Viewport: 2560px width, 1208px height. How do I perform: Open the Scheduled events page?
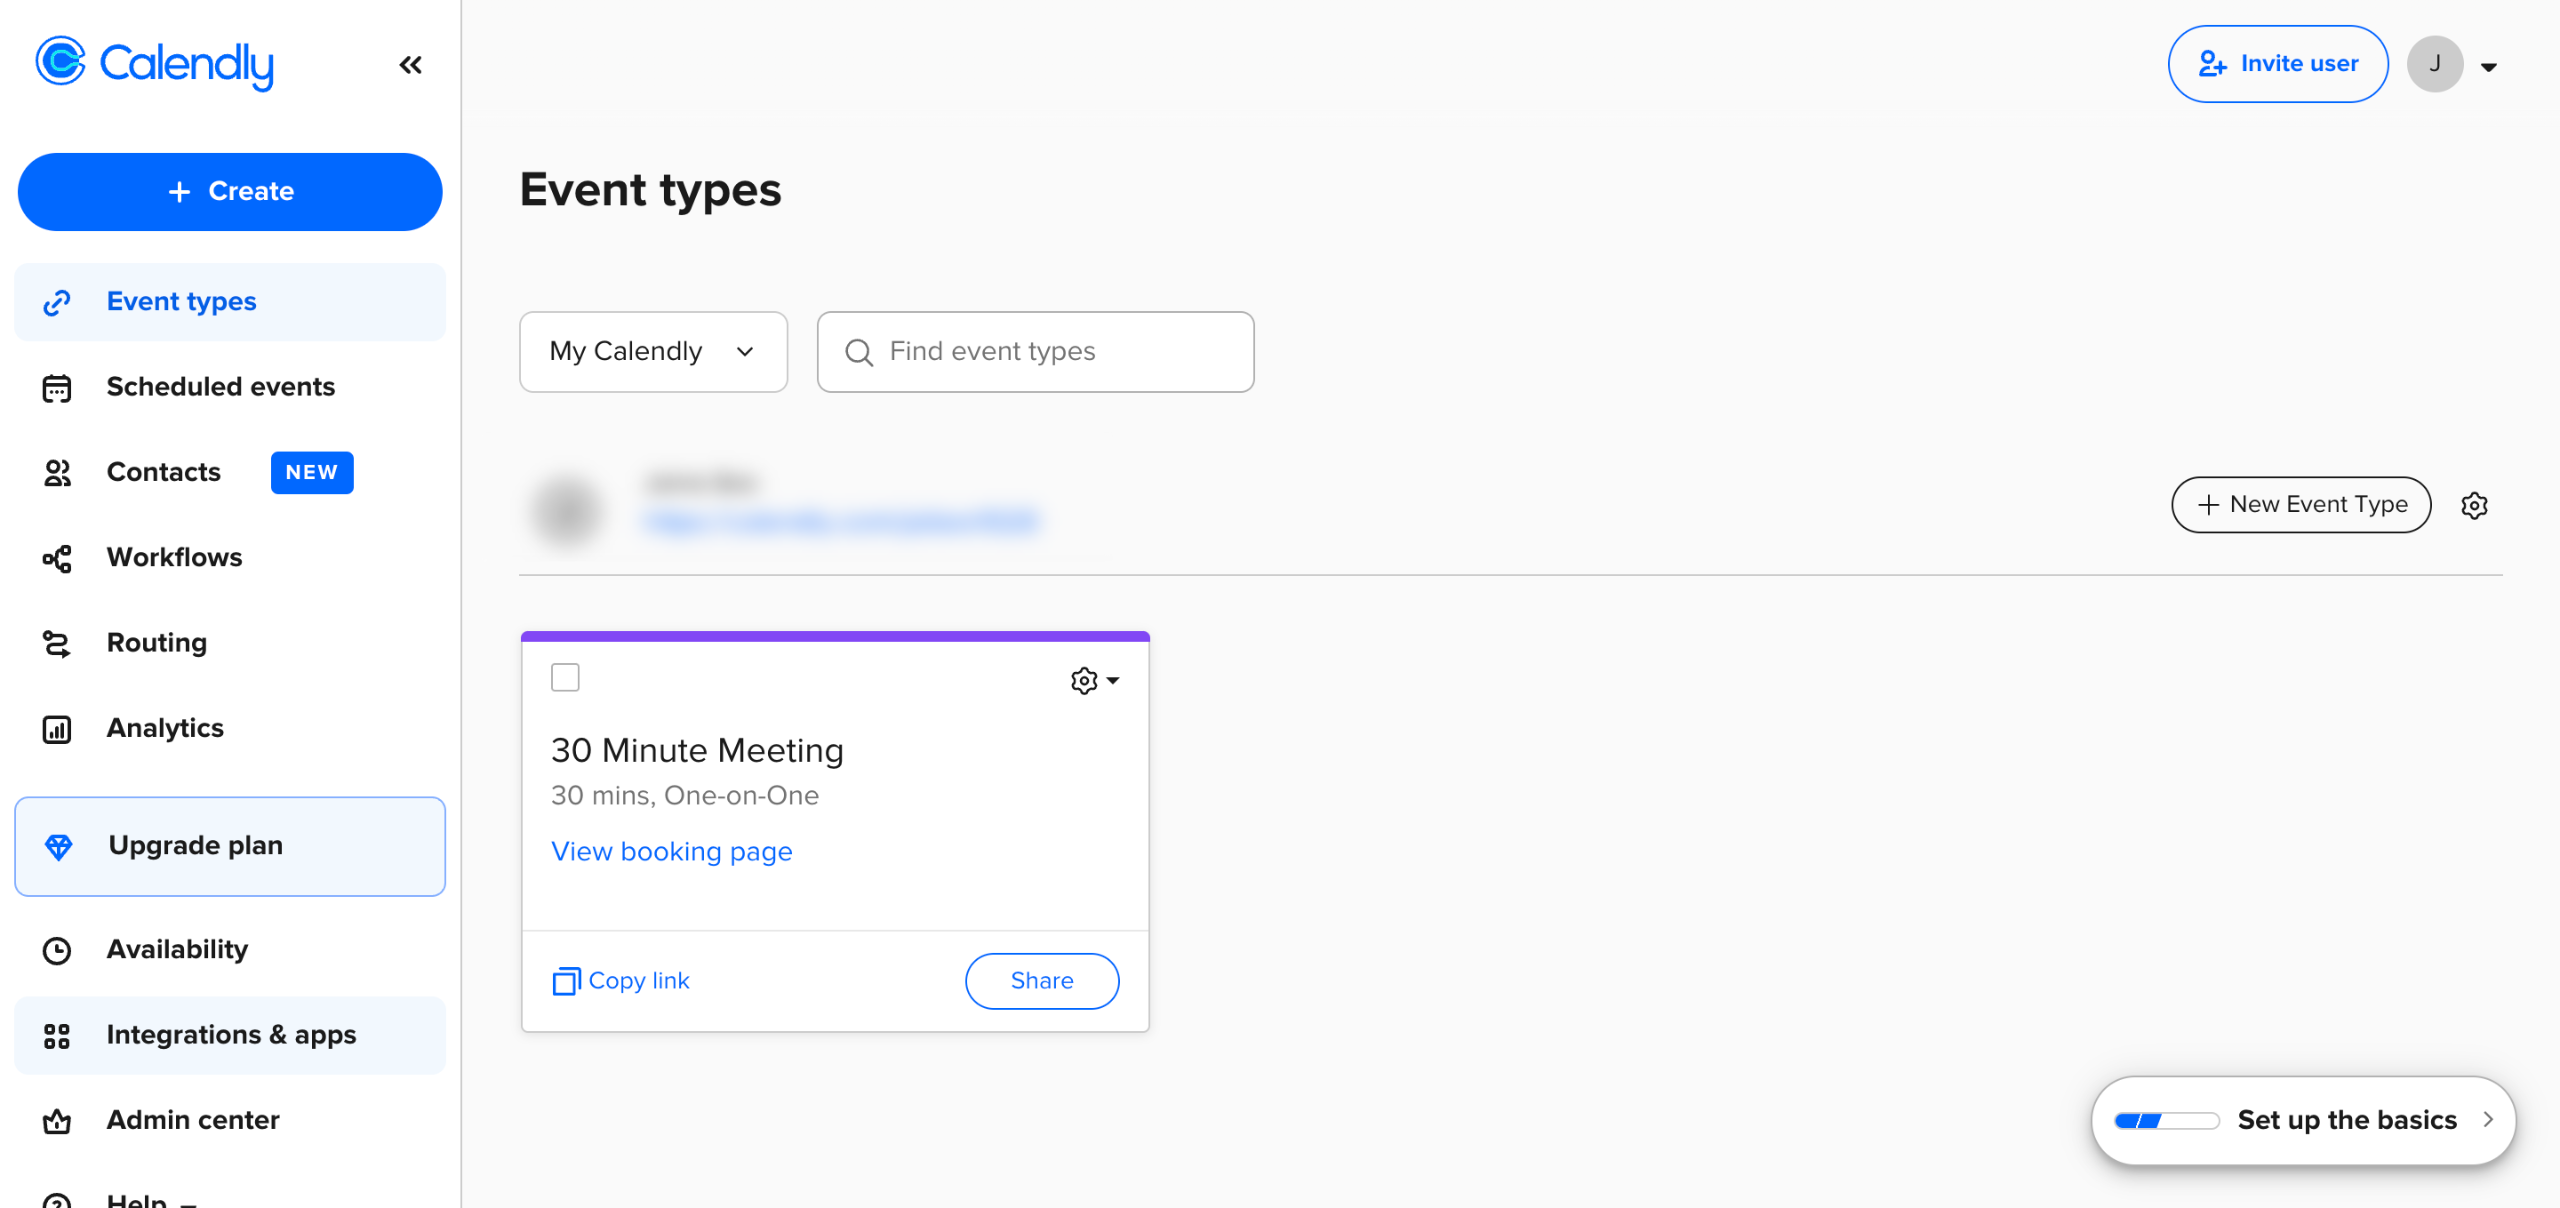220,387
